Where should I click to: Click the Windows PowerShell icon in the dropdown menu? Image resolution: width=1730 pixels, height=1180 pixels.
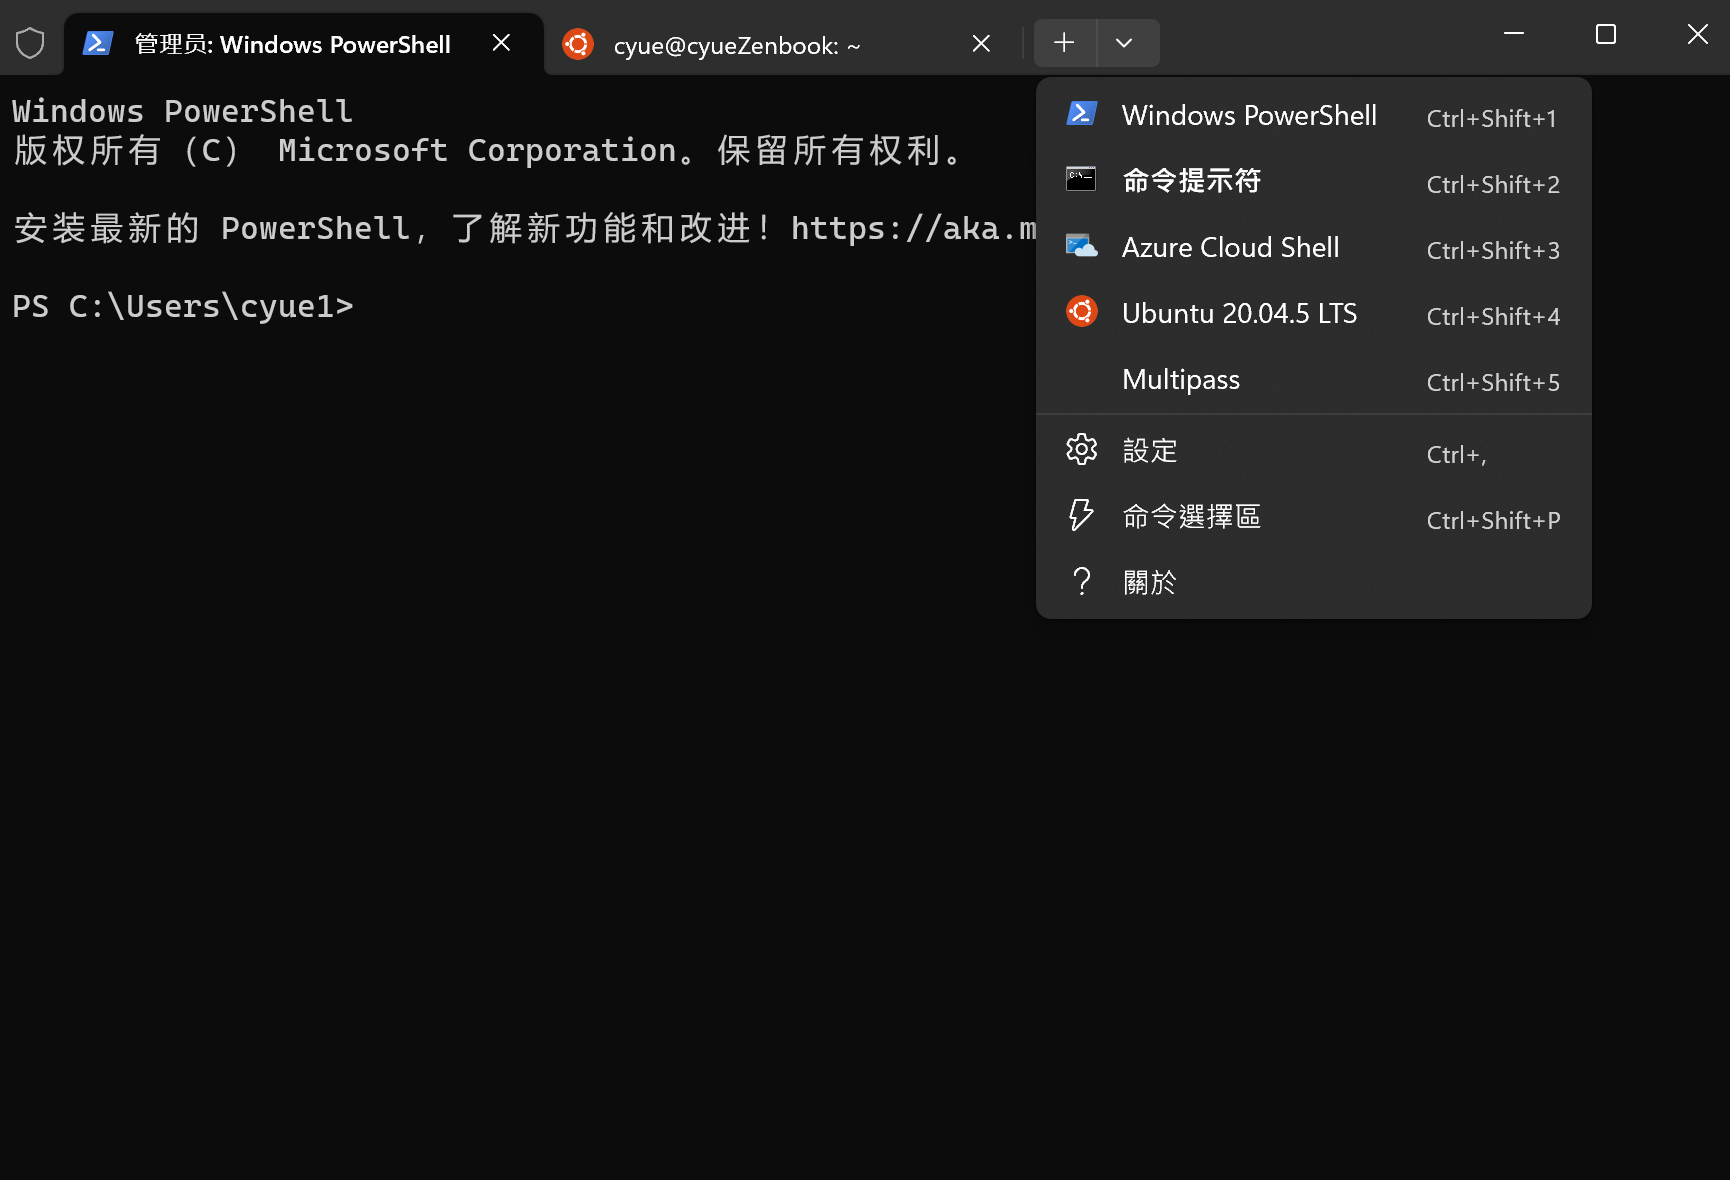1081,114
